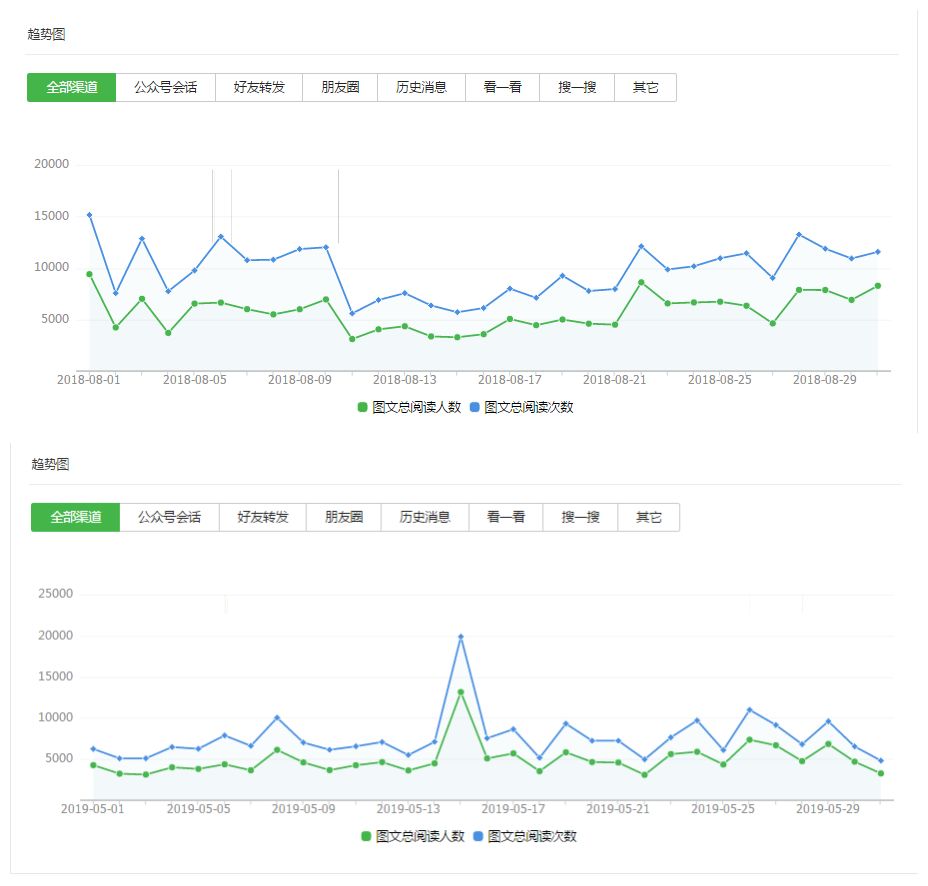928x886 pixels.
Task: Switch to 公众号会话 tab in 2019-05 chart
Action: [x=170, y=517]
